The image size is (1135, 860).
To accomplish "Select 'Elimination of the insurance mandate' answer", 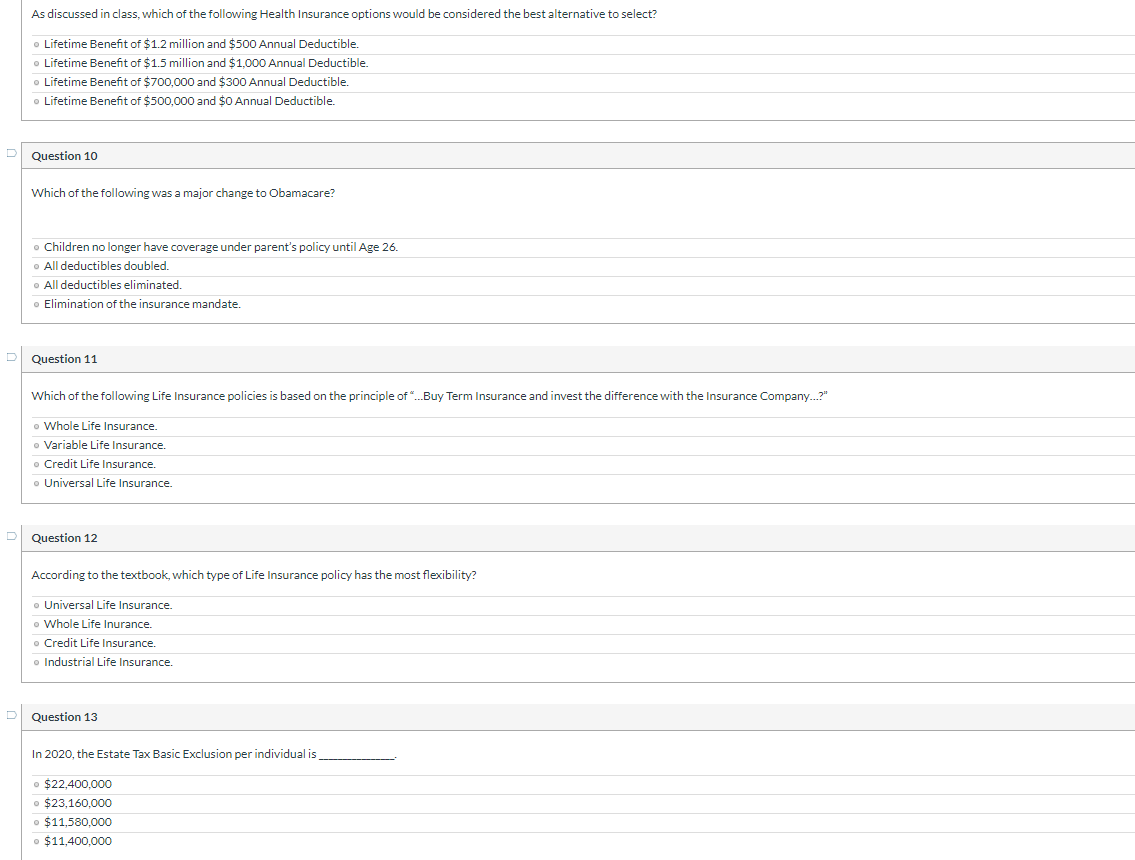I will coord(34,304).
